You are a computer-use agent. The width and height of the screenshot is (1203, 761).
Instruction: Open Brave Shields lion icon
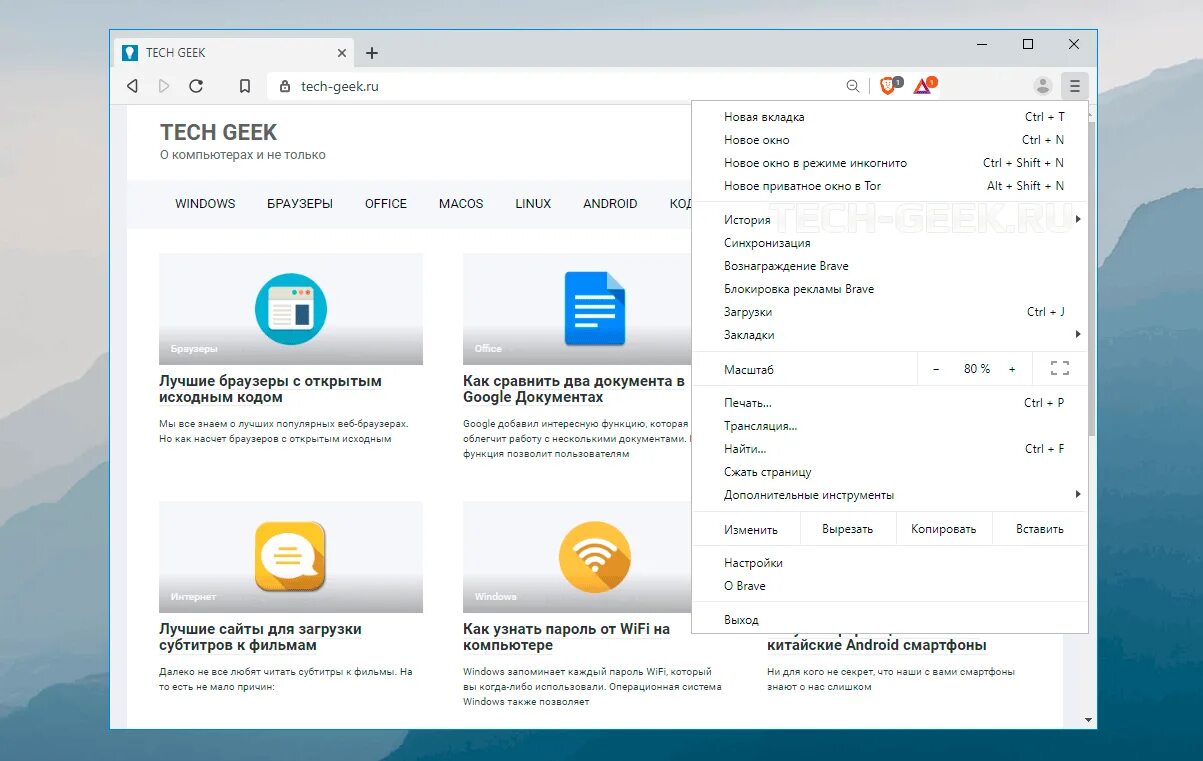[889, 86]
